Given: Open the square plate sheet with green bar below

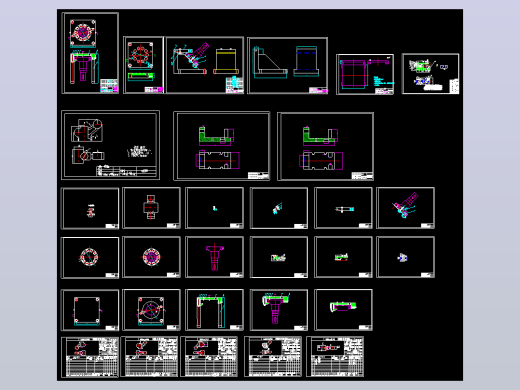Looking at the screenshot, I should 143,65.
